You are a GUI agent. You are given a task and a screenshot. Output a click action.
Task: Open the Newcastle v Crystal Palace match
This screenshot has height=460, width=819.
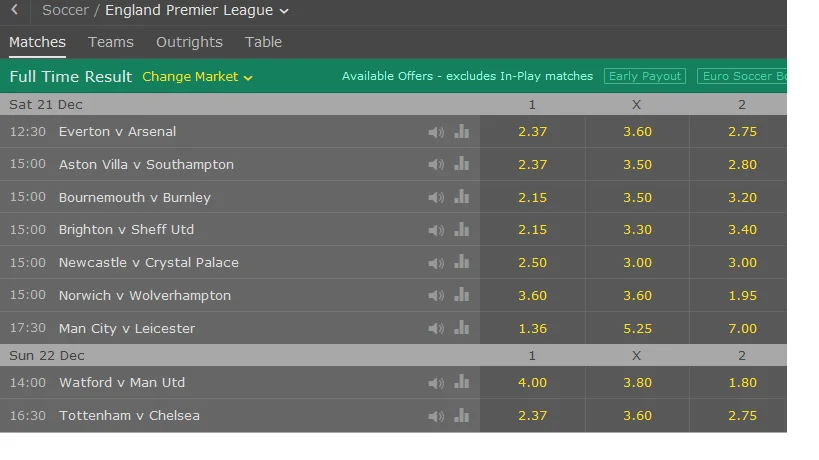tap(149, 263)
